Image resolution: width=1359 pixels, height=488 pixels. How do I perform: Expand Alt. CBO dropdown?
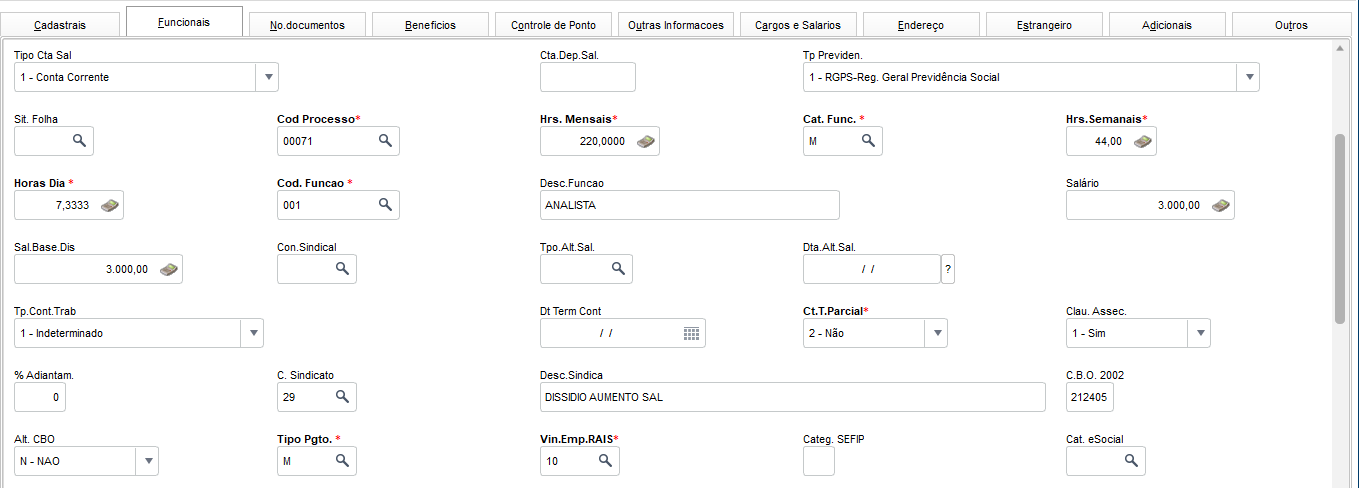point(147,461)
